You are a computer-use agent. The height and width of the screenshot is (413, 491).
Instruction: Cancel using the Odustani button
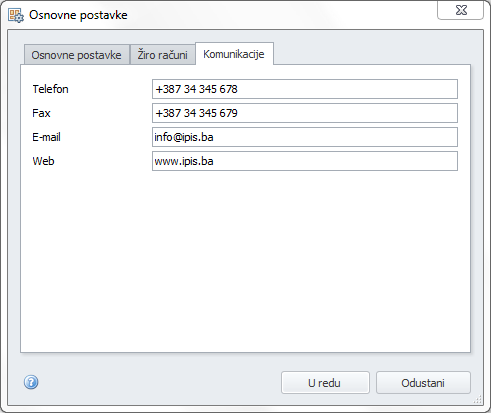coord(423,383)
